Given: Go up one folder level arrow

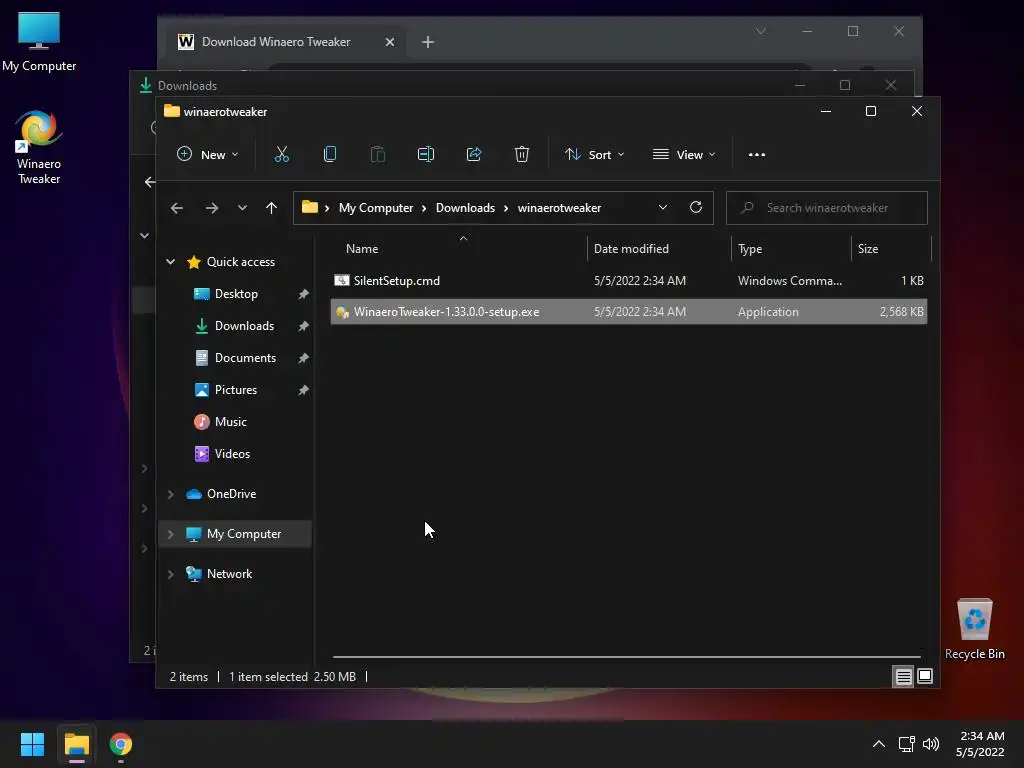Looking at the screenshot, I should (272, 208).
